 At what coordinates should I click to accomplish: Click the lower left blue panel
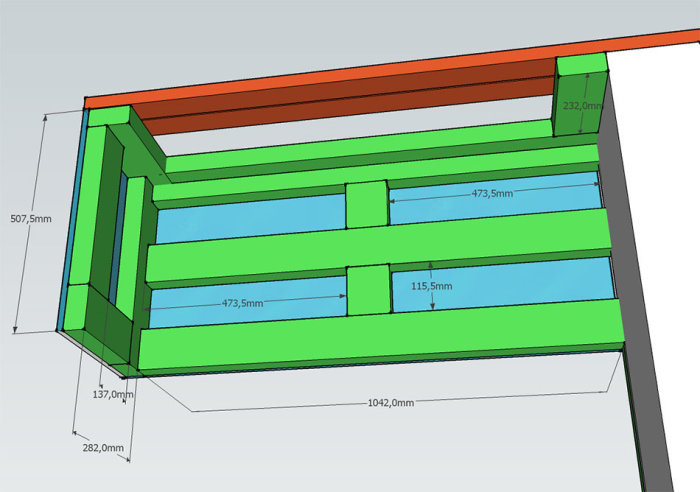(x=248, y=302)
